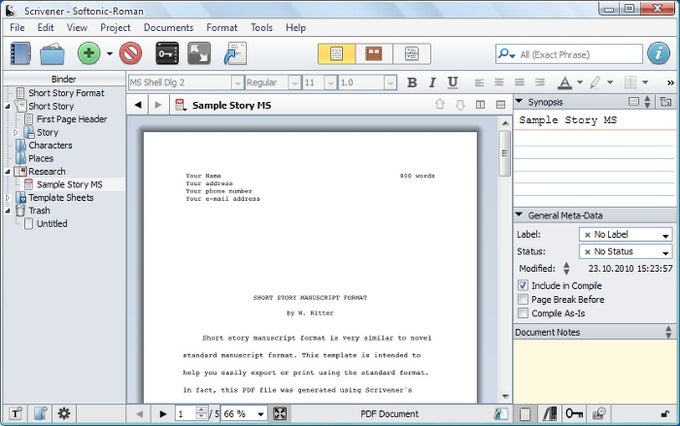Click the Compile document icon

(x=235, y=53)
